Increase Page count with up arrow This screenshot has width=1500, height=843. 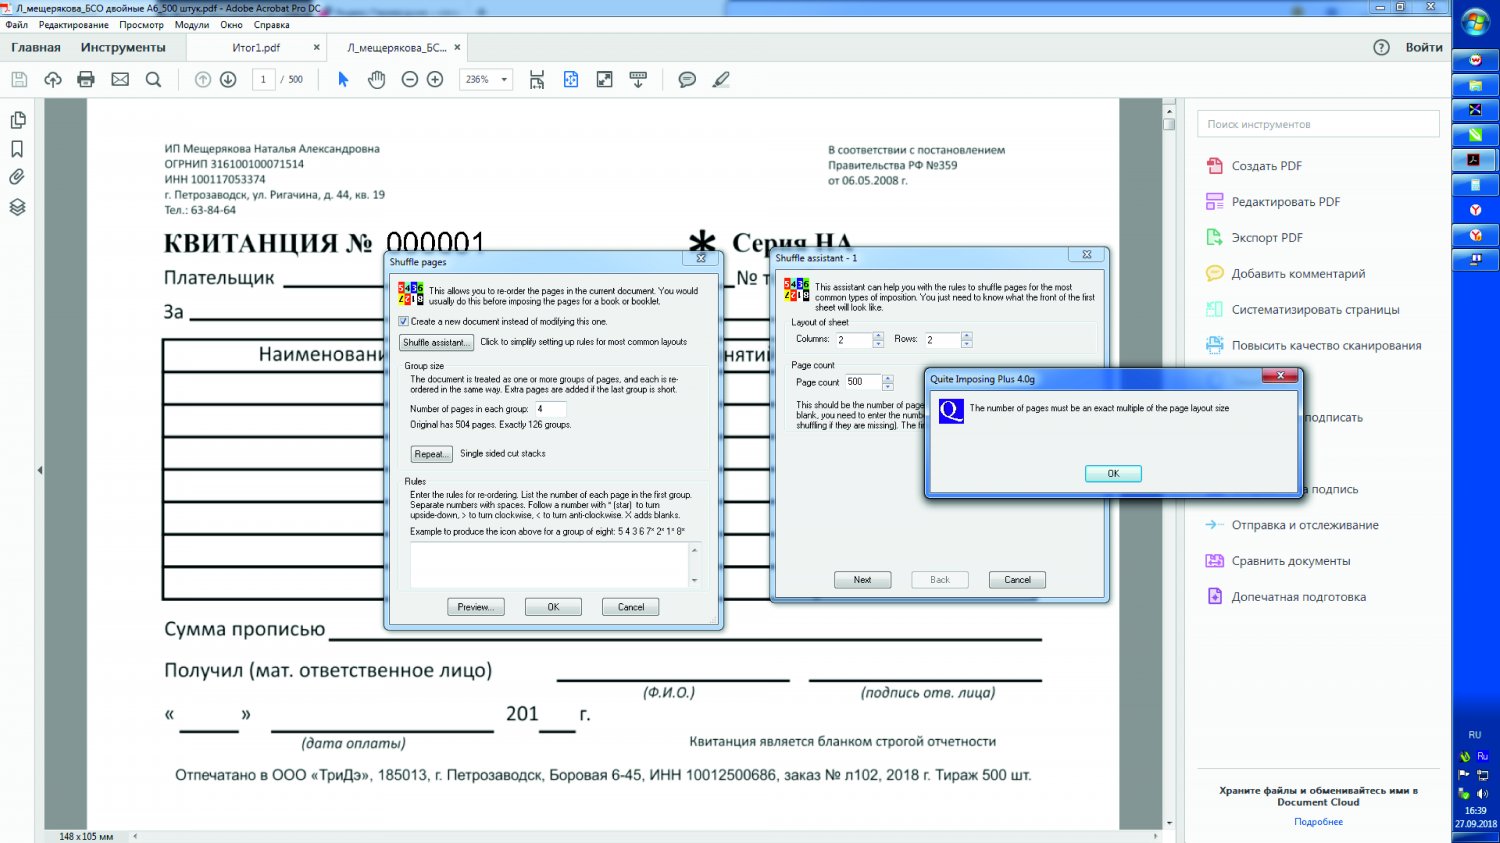tap(887, 378)
